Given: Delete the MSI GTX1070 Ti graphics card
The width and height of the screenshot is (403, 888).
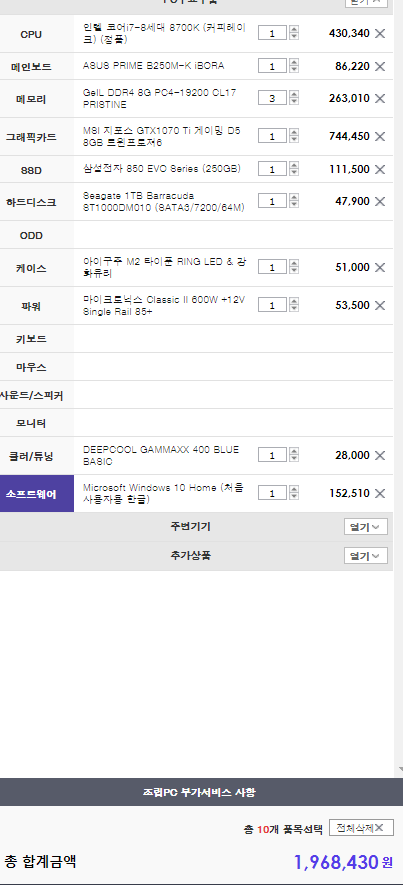Looking at the screenshot, I should (x=380, y=136).
